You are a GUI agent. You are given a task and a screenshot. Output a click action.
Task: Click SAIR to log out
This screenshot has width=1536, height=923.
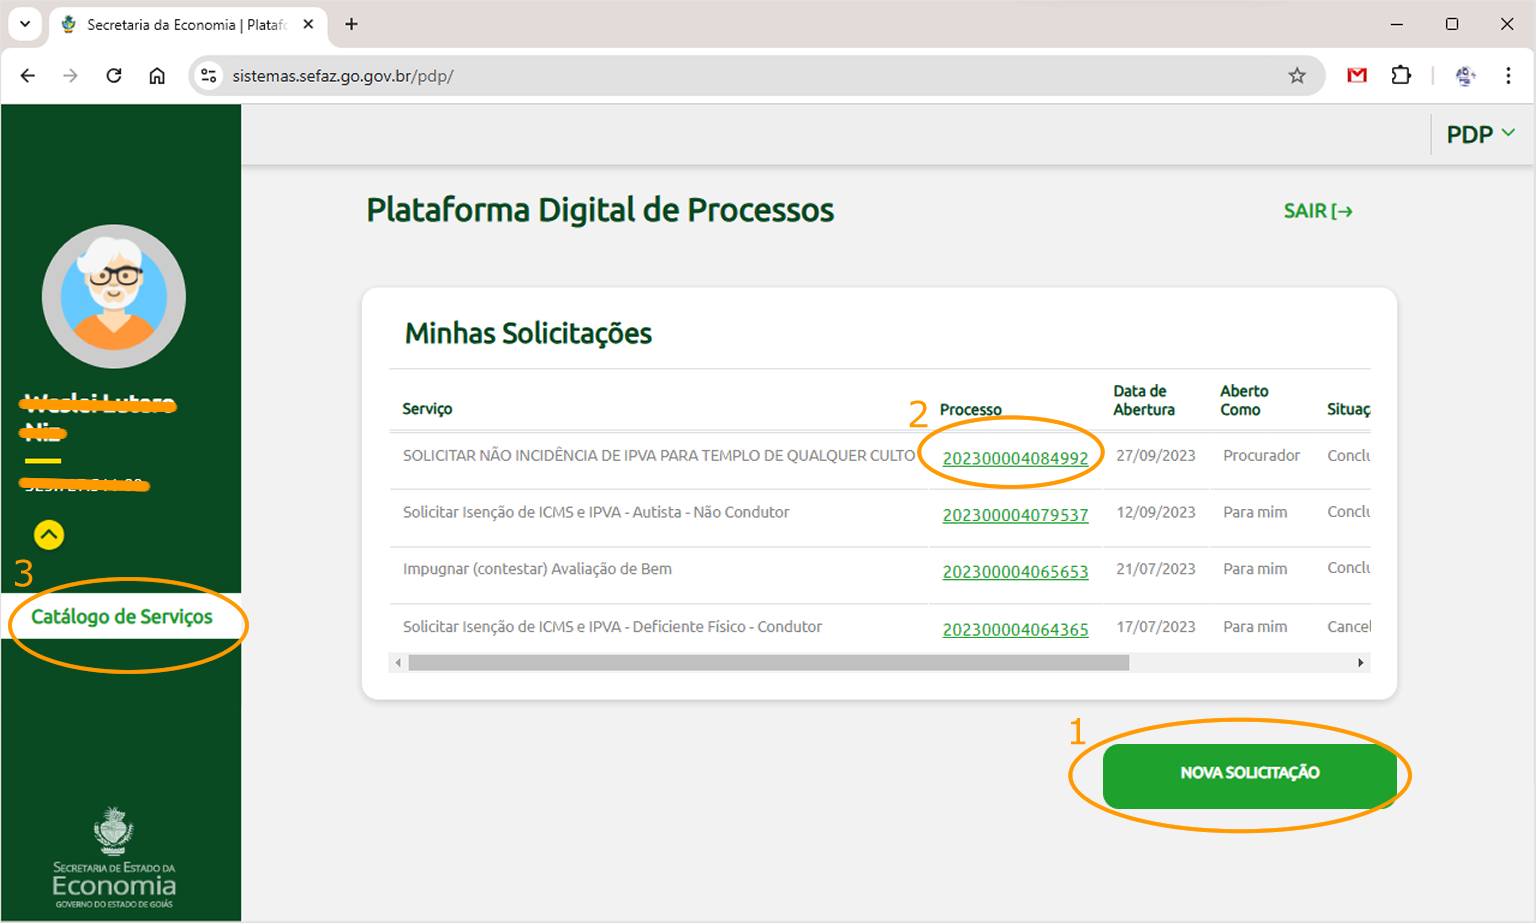click(1318, 211)
